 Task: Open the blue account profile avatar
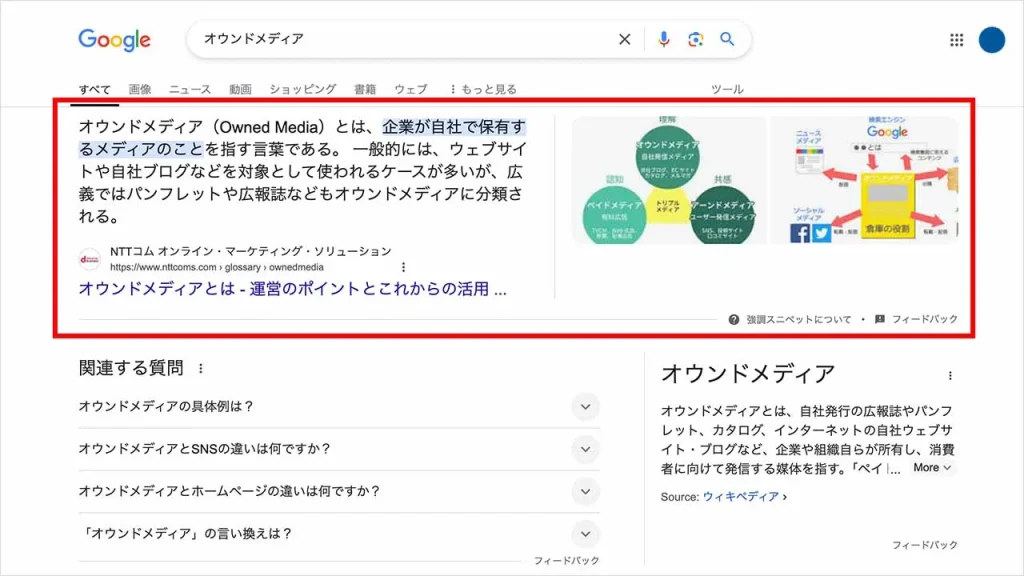[x=991, y=40]
